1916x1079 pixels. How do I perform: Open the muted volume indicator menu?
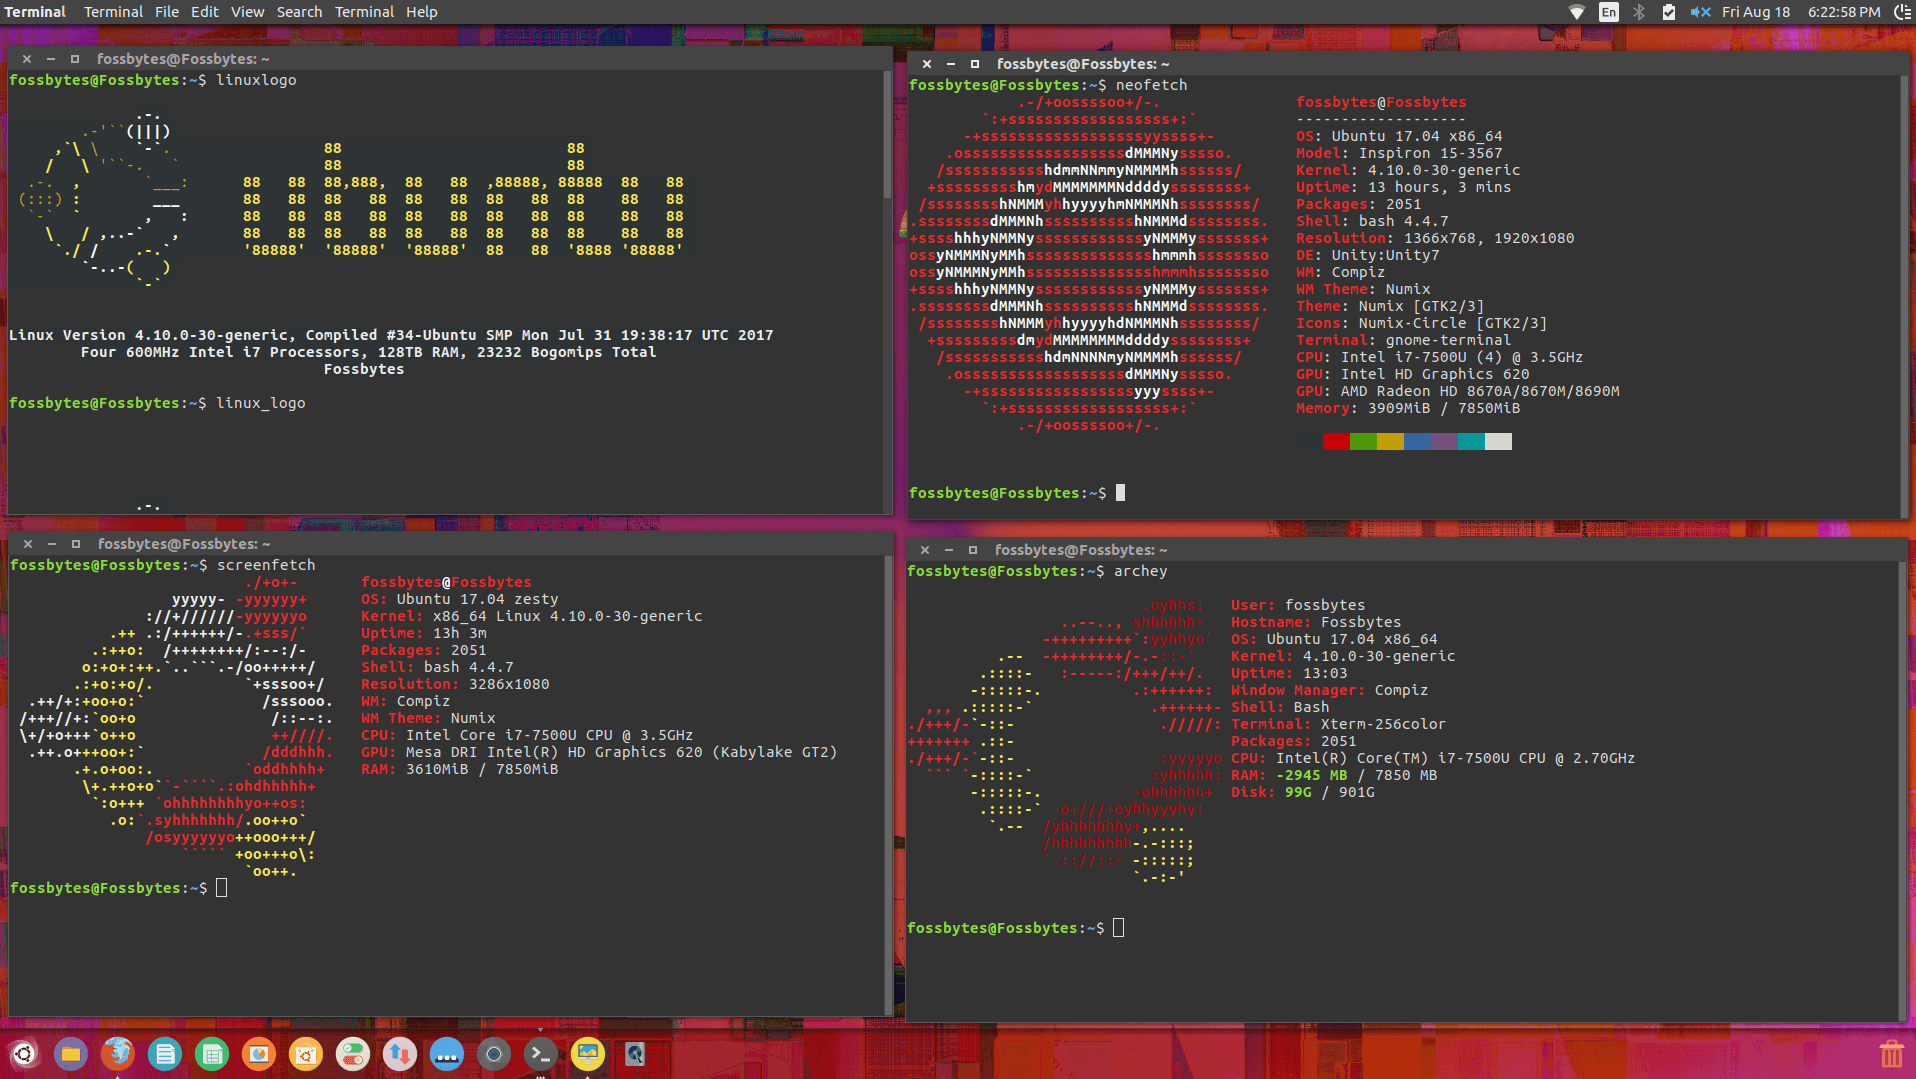pyautogui.click(x=1700, y=12)
